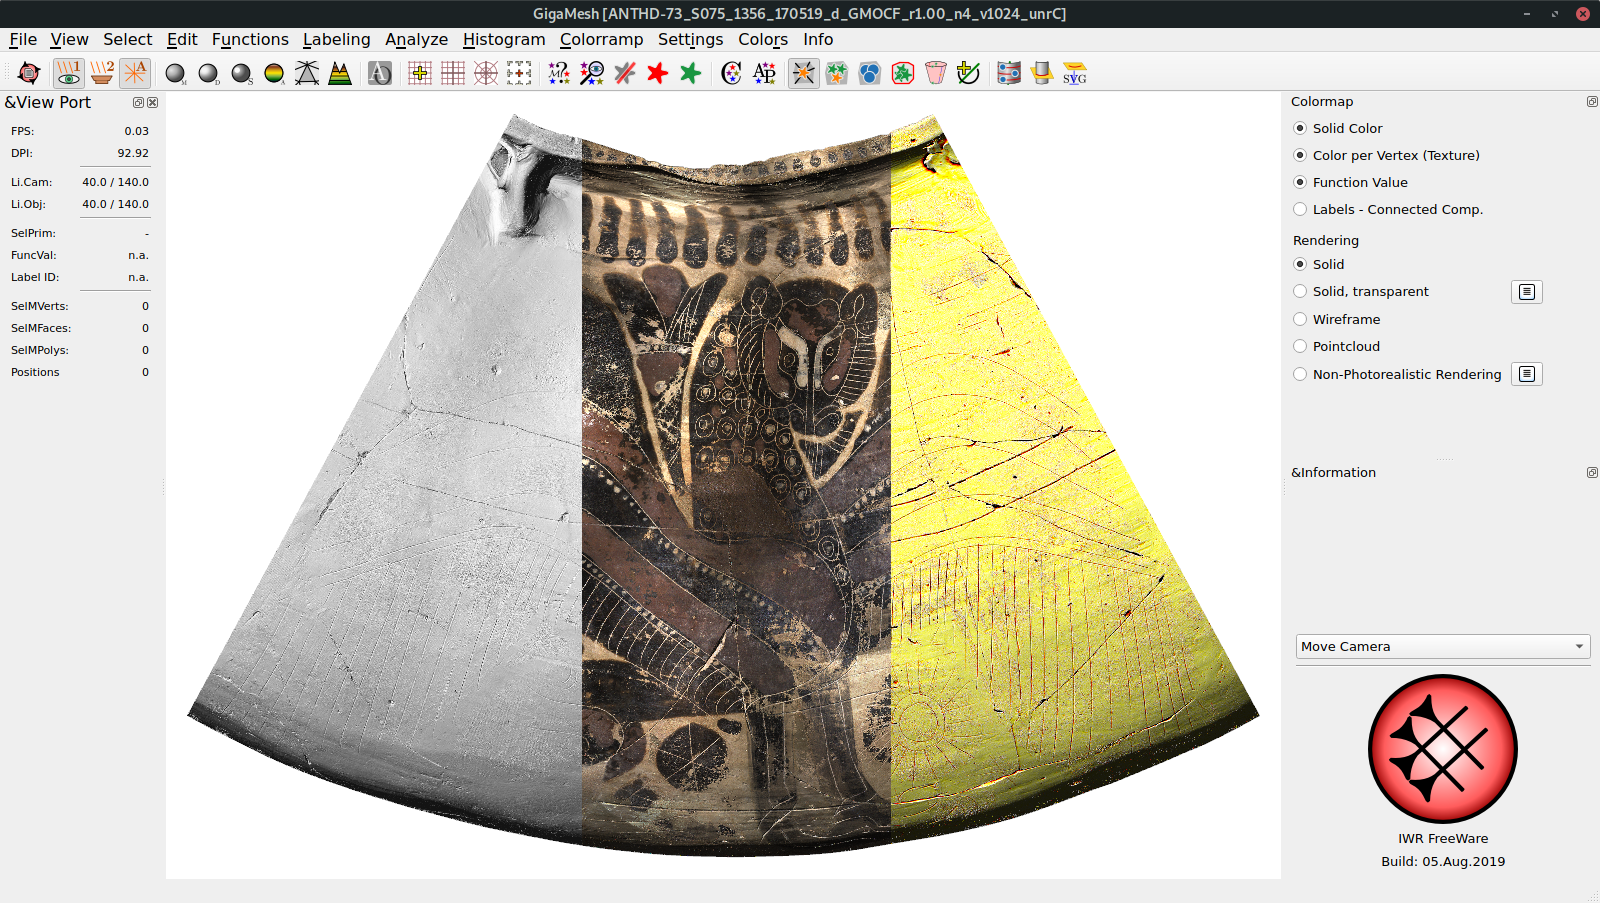Select Solid, transparent rendering

coord(1361,291)
